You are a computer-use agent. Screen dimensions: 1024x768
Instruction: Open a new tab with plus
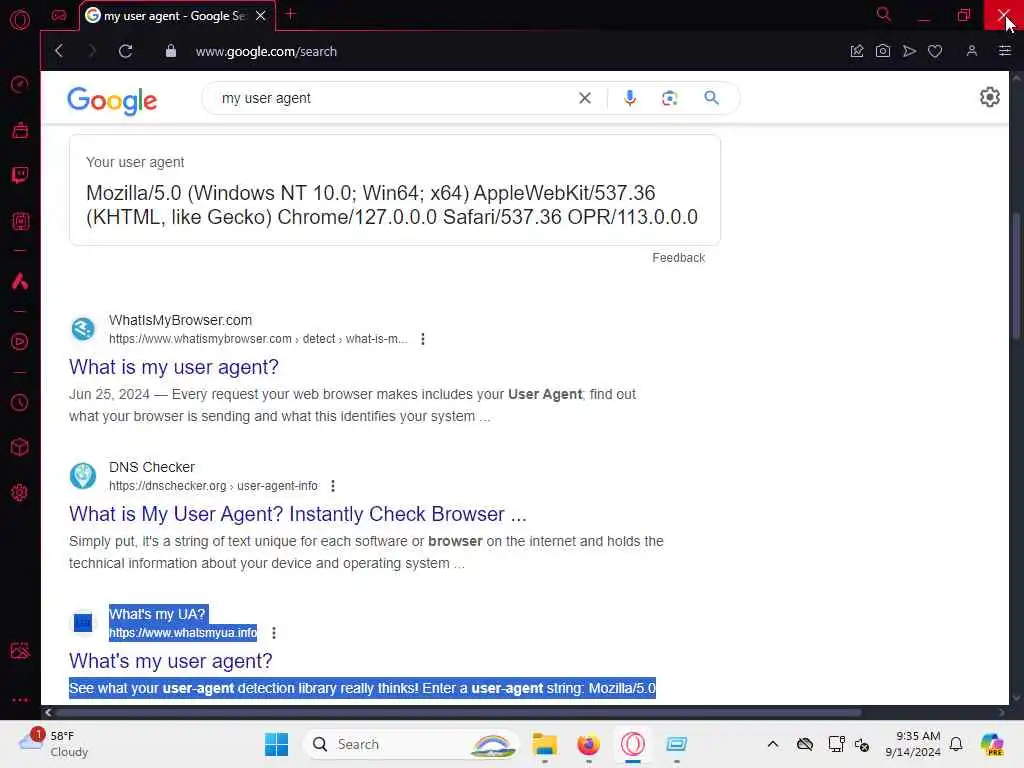click(x=291, y=14)
